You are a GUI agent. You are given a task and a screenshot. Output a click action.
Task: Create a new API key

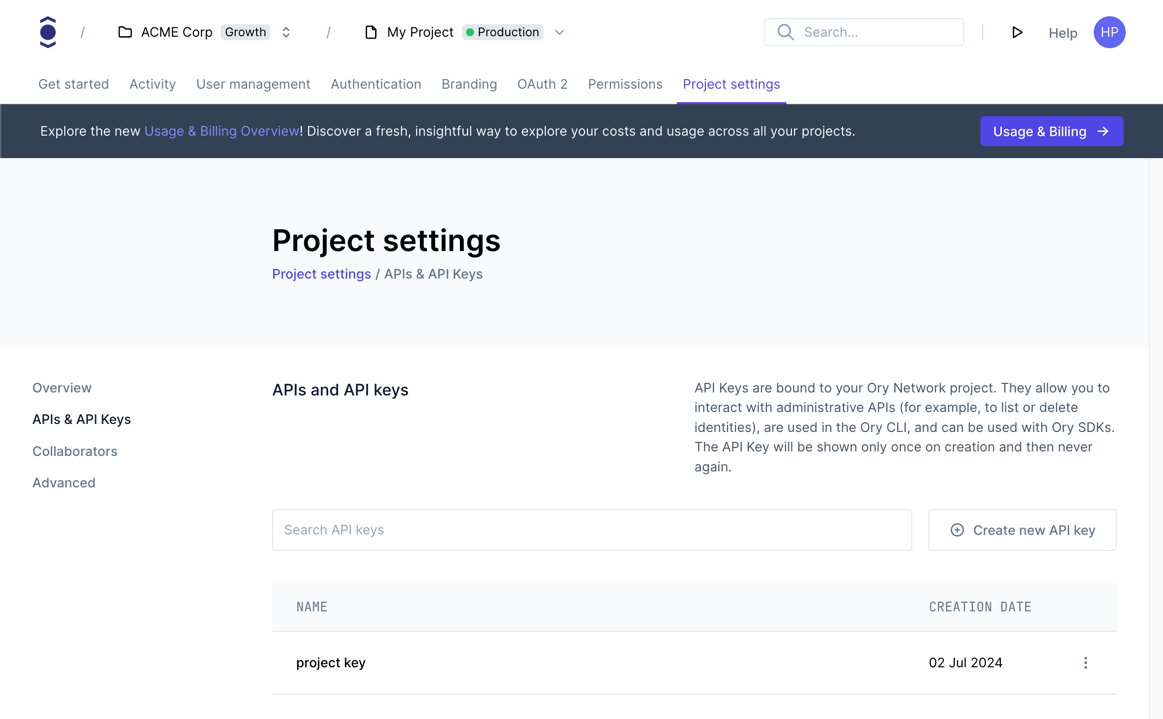click(x=1021, y=530)
